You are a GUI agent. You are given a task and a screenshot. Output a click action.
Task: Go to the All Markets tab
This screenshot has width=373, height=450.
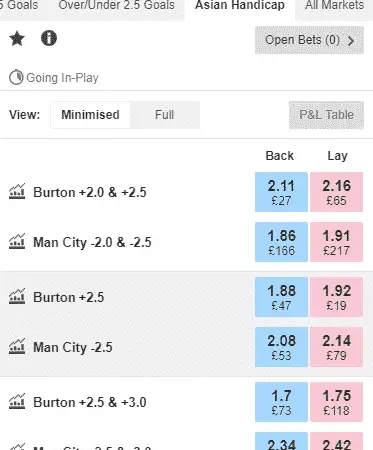pos(334,6)
